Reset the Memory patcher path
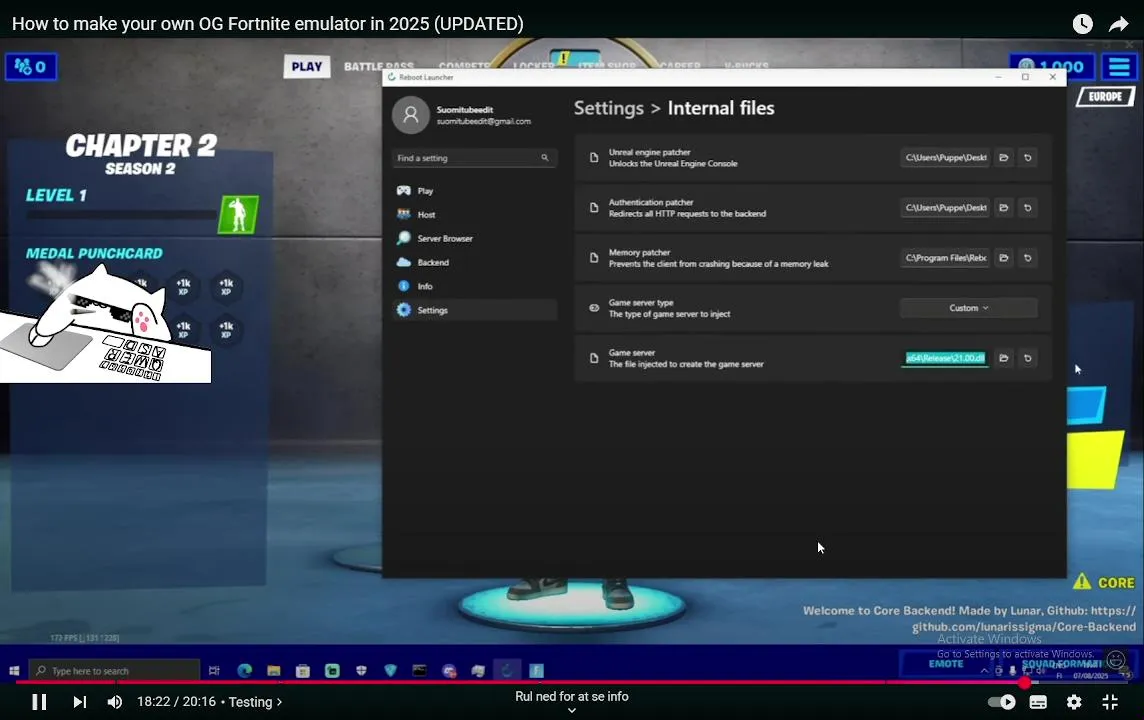 [1027, 258]
